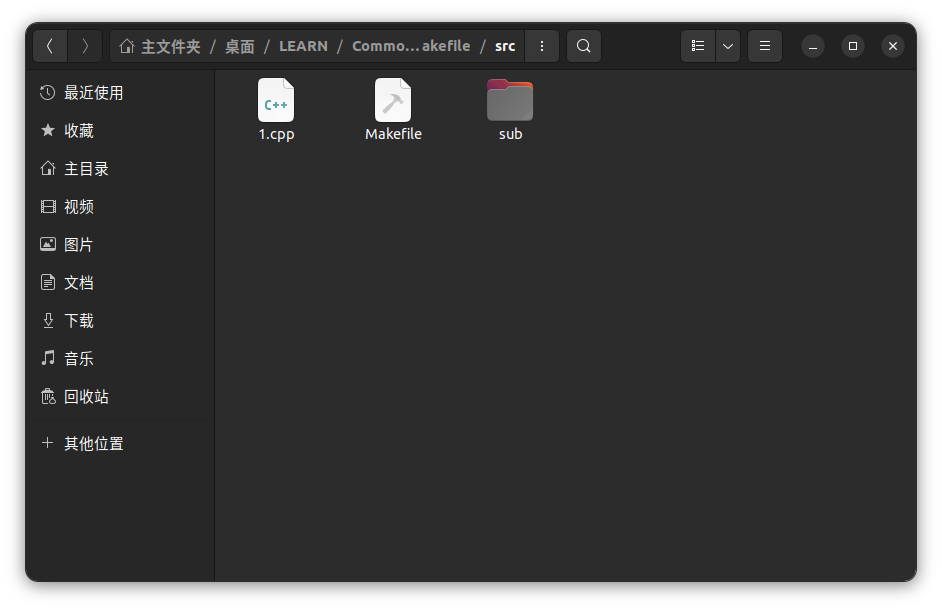Select 收藏 starred items in sidebar

[x=78, y=131]
